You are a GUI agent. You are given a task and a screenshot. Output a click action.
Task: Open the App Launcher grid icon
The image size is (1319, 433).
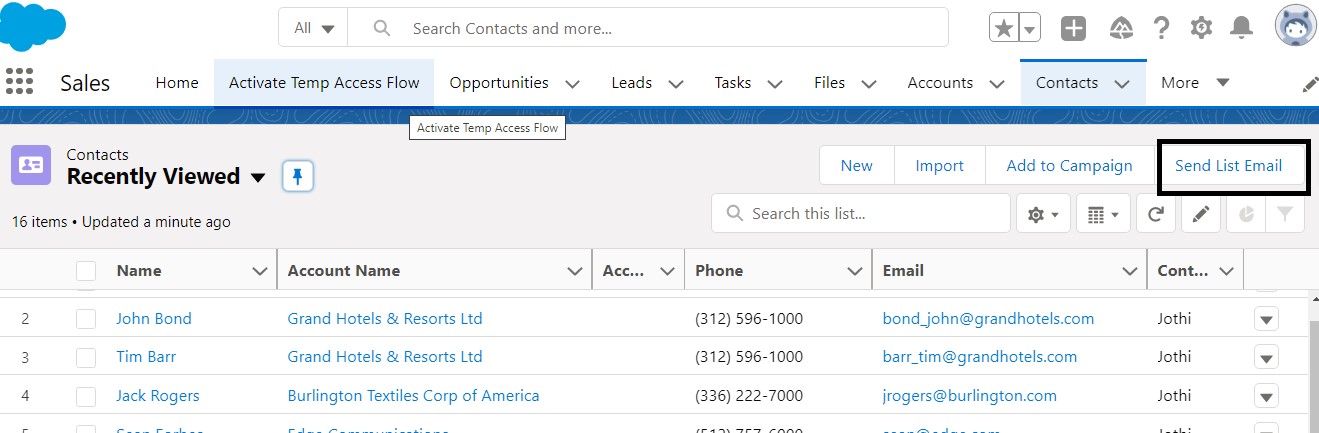pyautogui.click(x=20, y=83)
